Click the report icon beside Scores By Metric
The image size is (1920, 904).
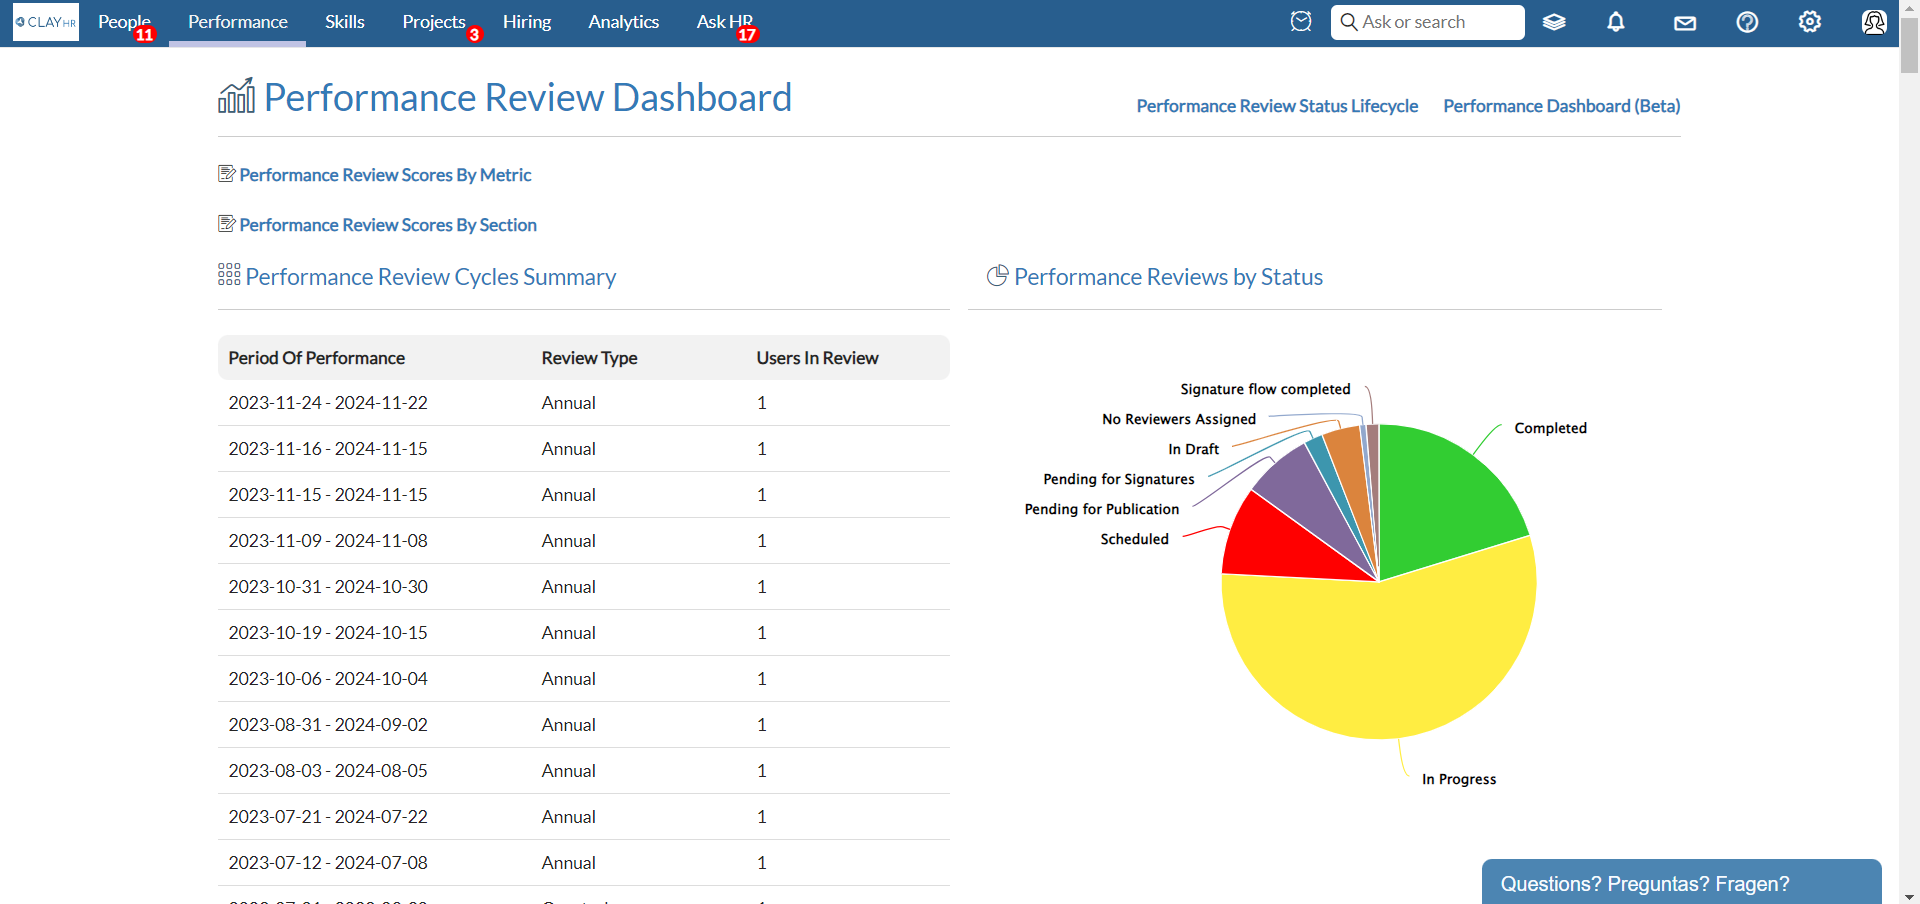(x=227, y=174)
